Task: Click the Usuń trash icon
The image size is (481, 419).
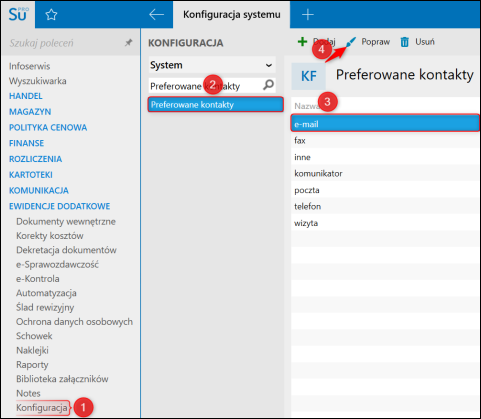Action: [404, 42]
